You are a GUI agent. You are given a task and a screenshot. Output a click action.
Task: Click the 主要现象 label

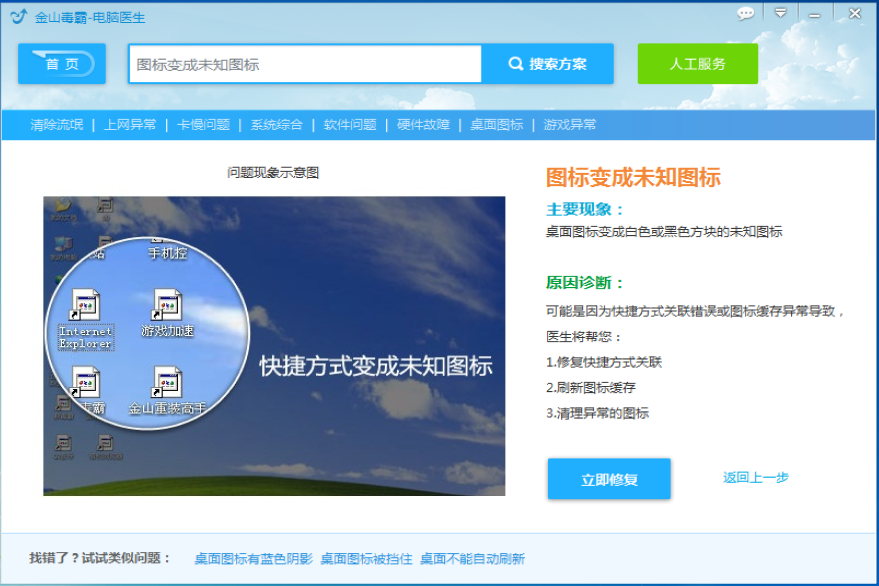point(585,210)
